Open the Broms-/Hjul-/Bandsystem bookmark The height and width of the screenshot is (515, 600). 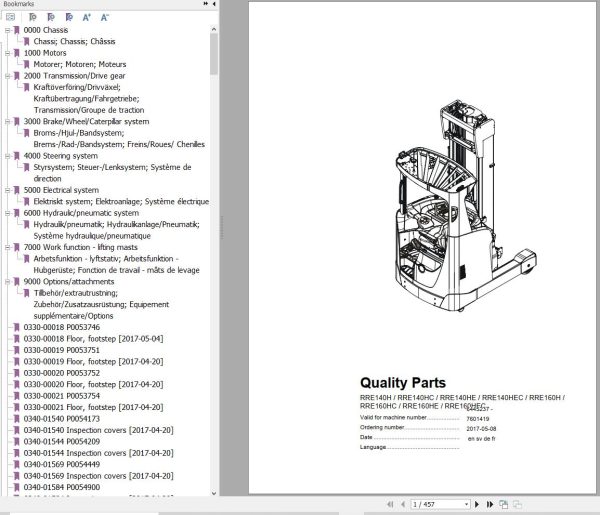[119, 139]
